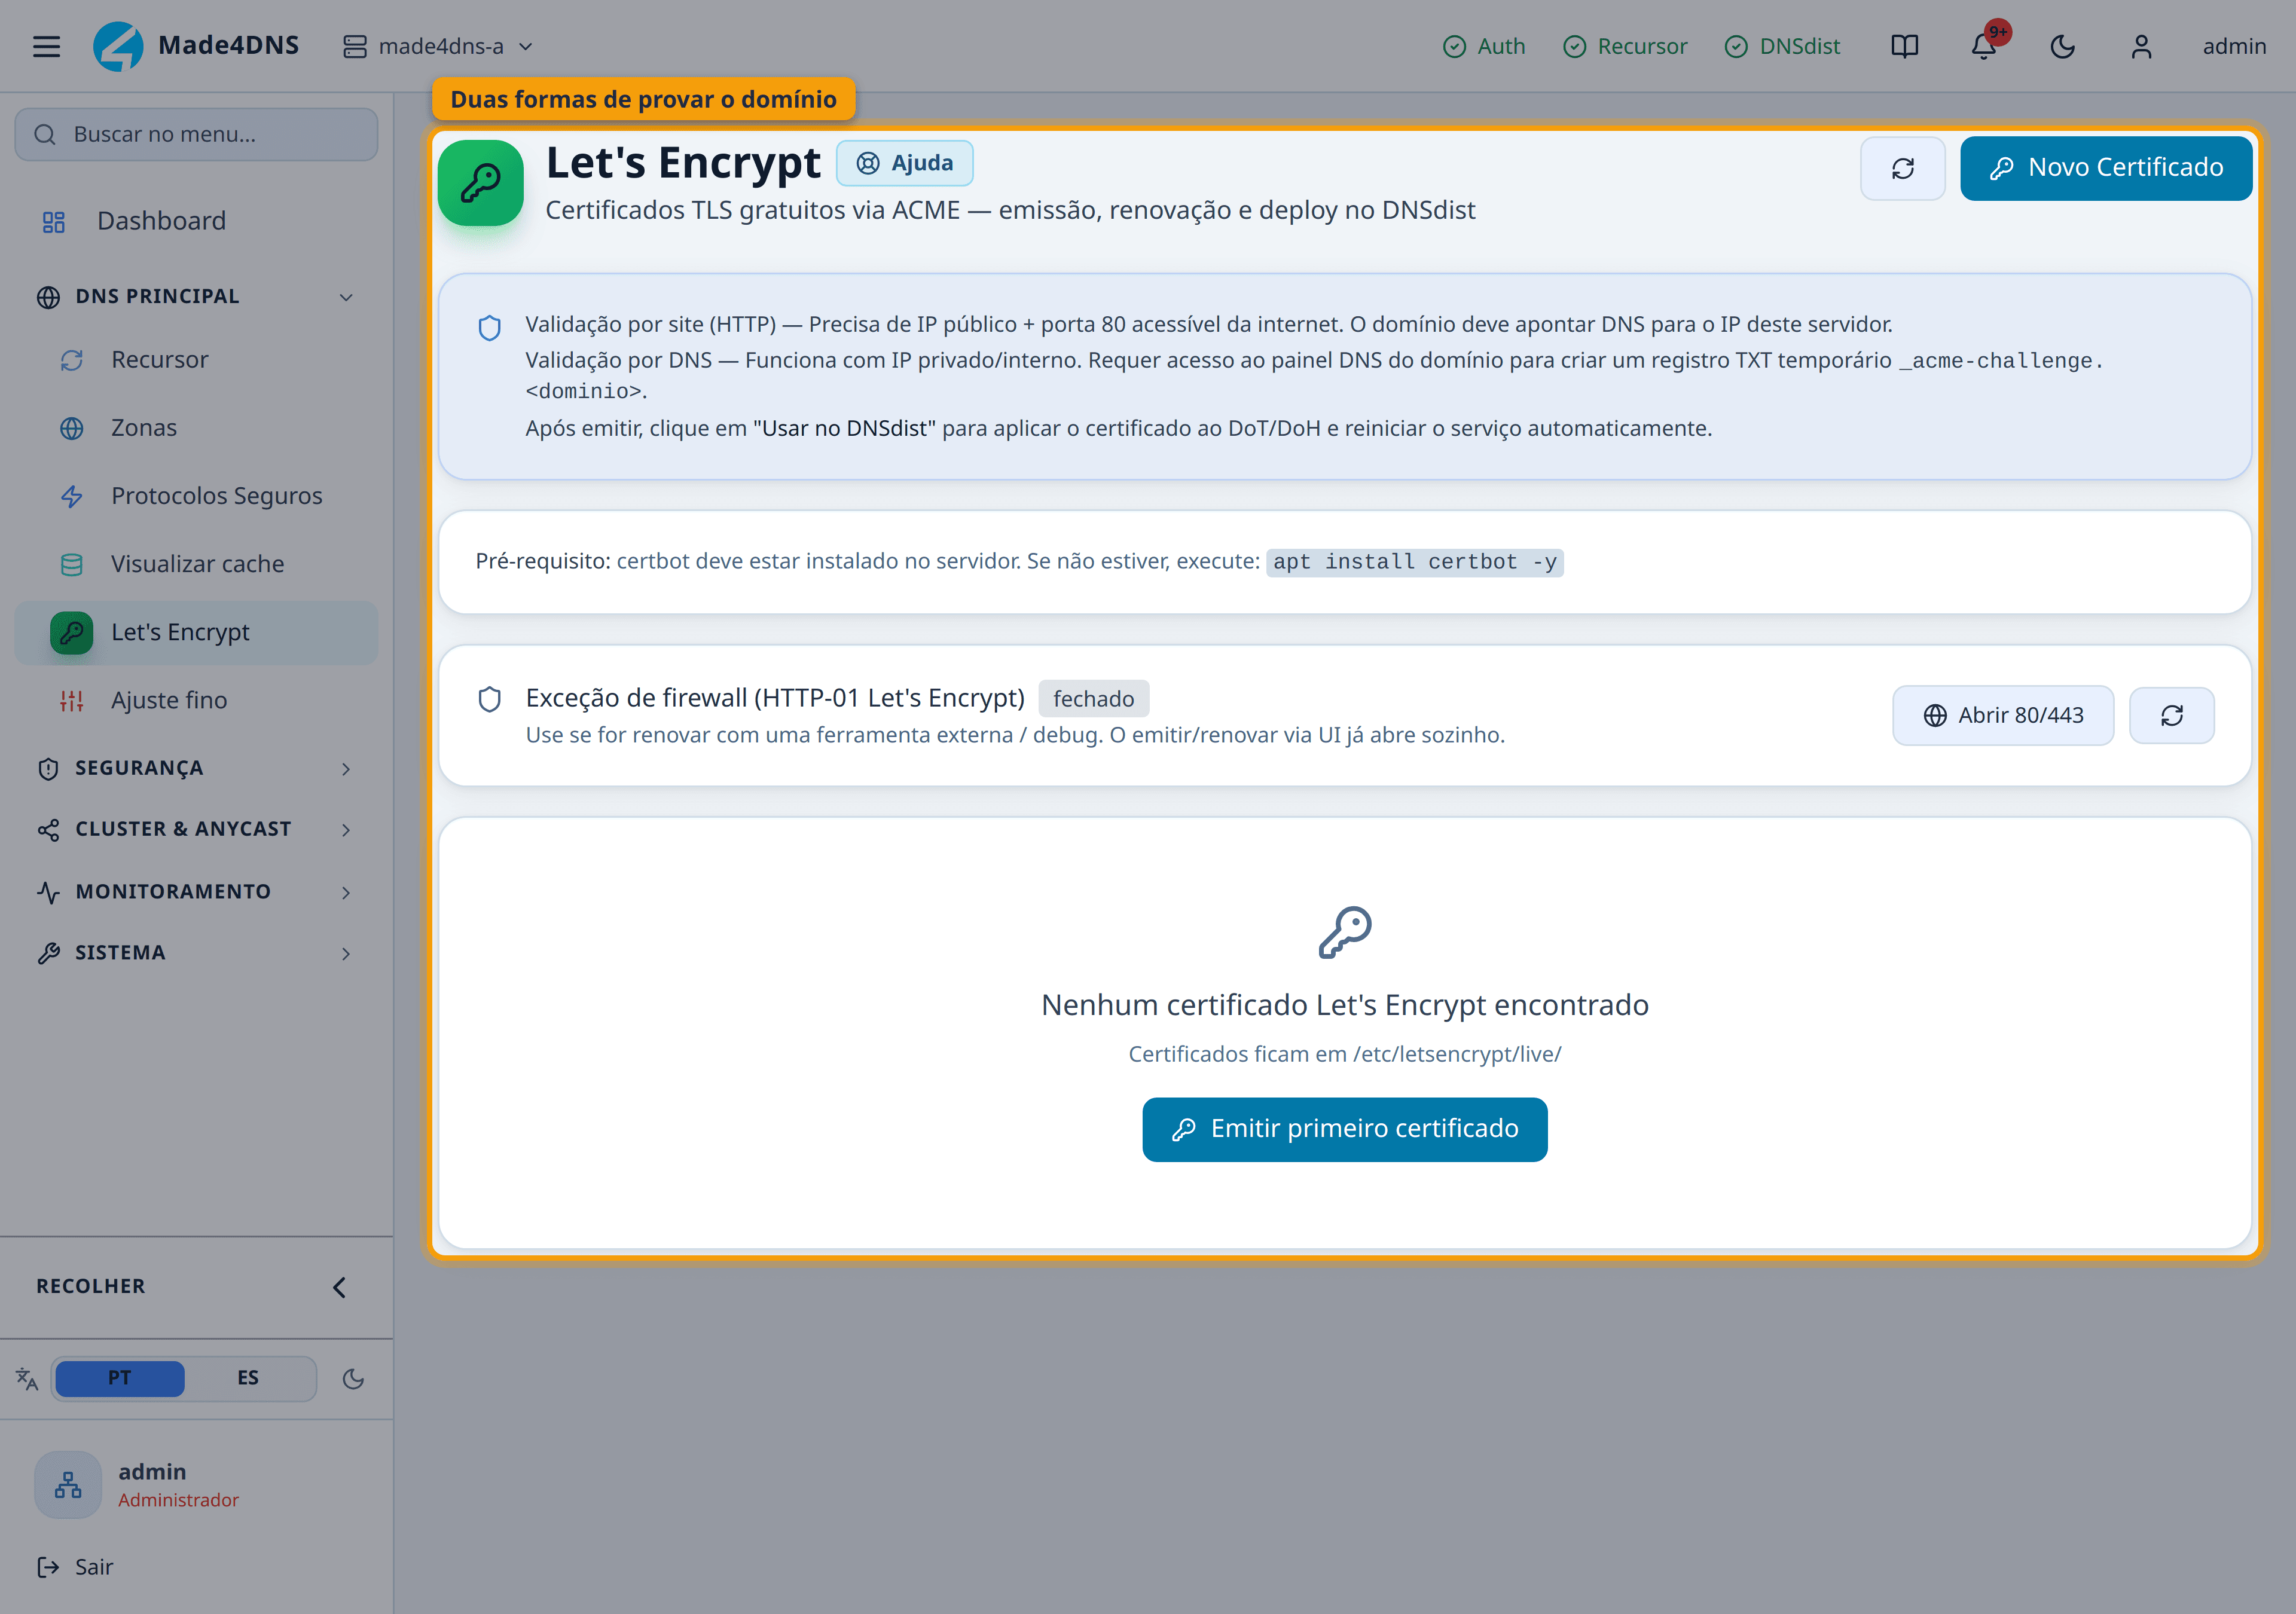Click the admin username in top bar
Image resolution: width=2296 pixels, height=1614 pixels.
point(2234,46)
